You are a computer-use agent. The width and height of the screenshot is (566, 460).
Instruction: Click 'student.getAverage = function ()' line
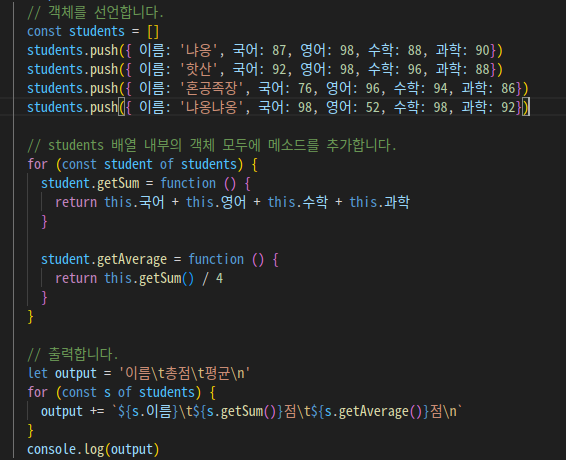[x=160, y=260]
